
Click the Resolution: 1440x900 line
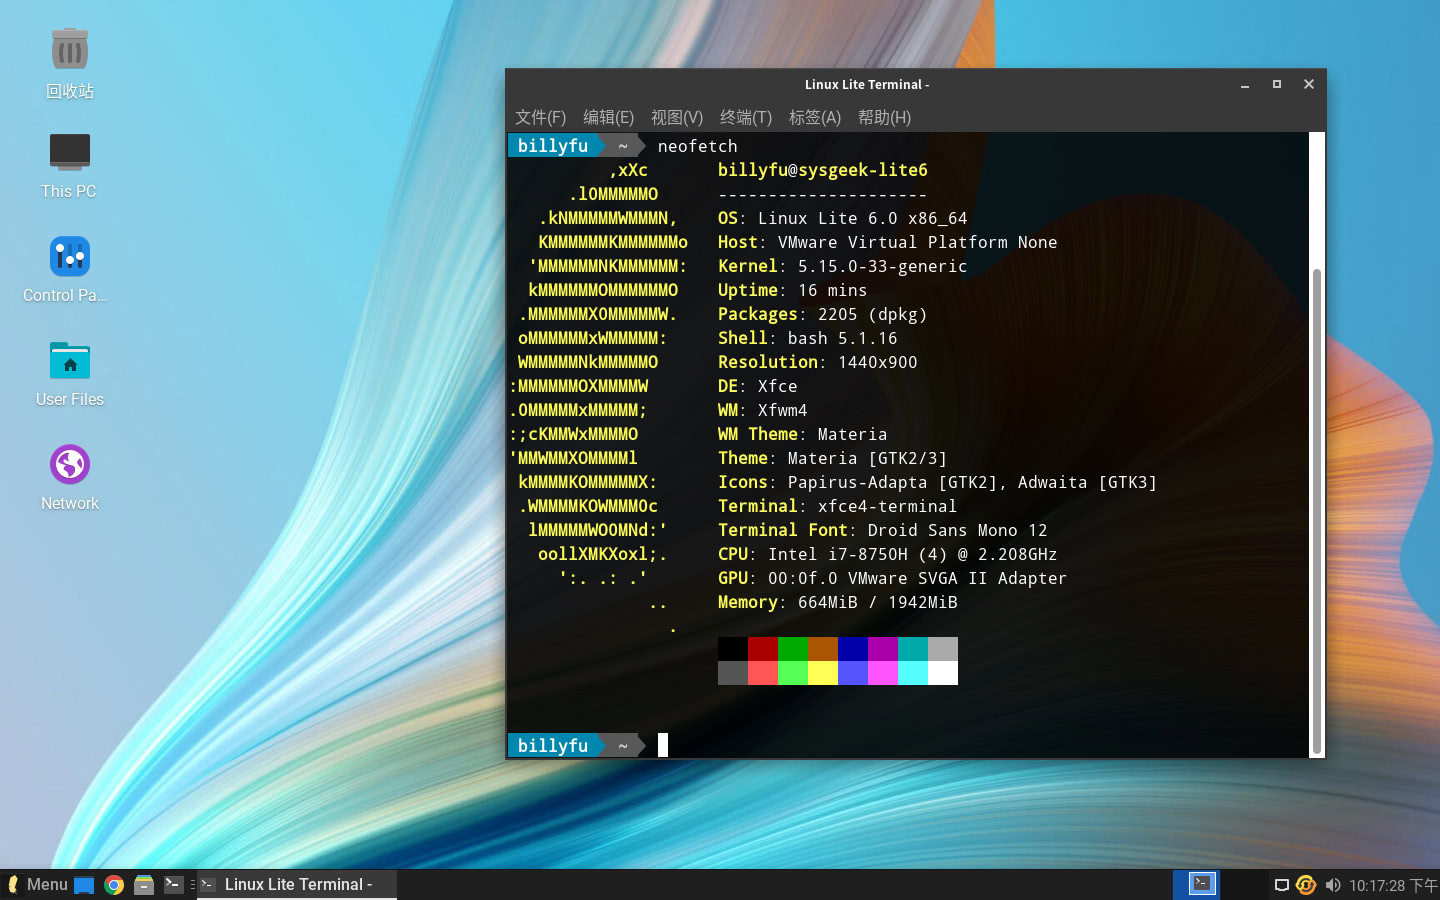tap(817, 362)
